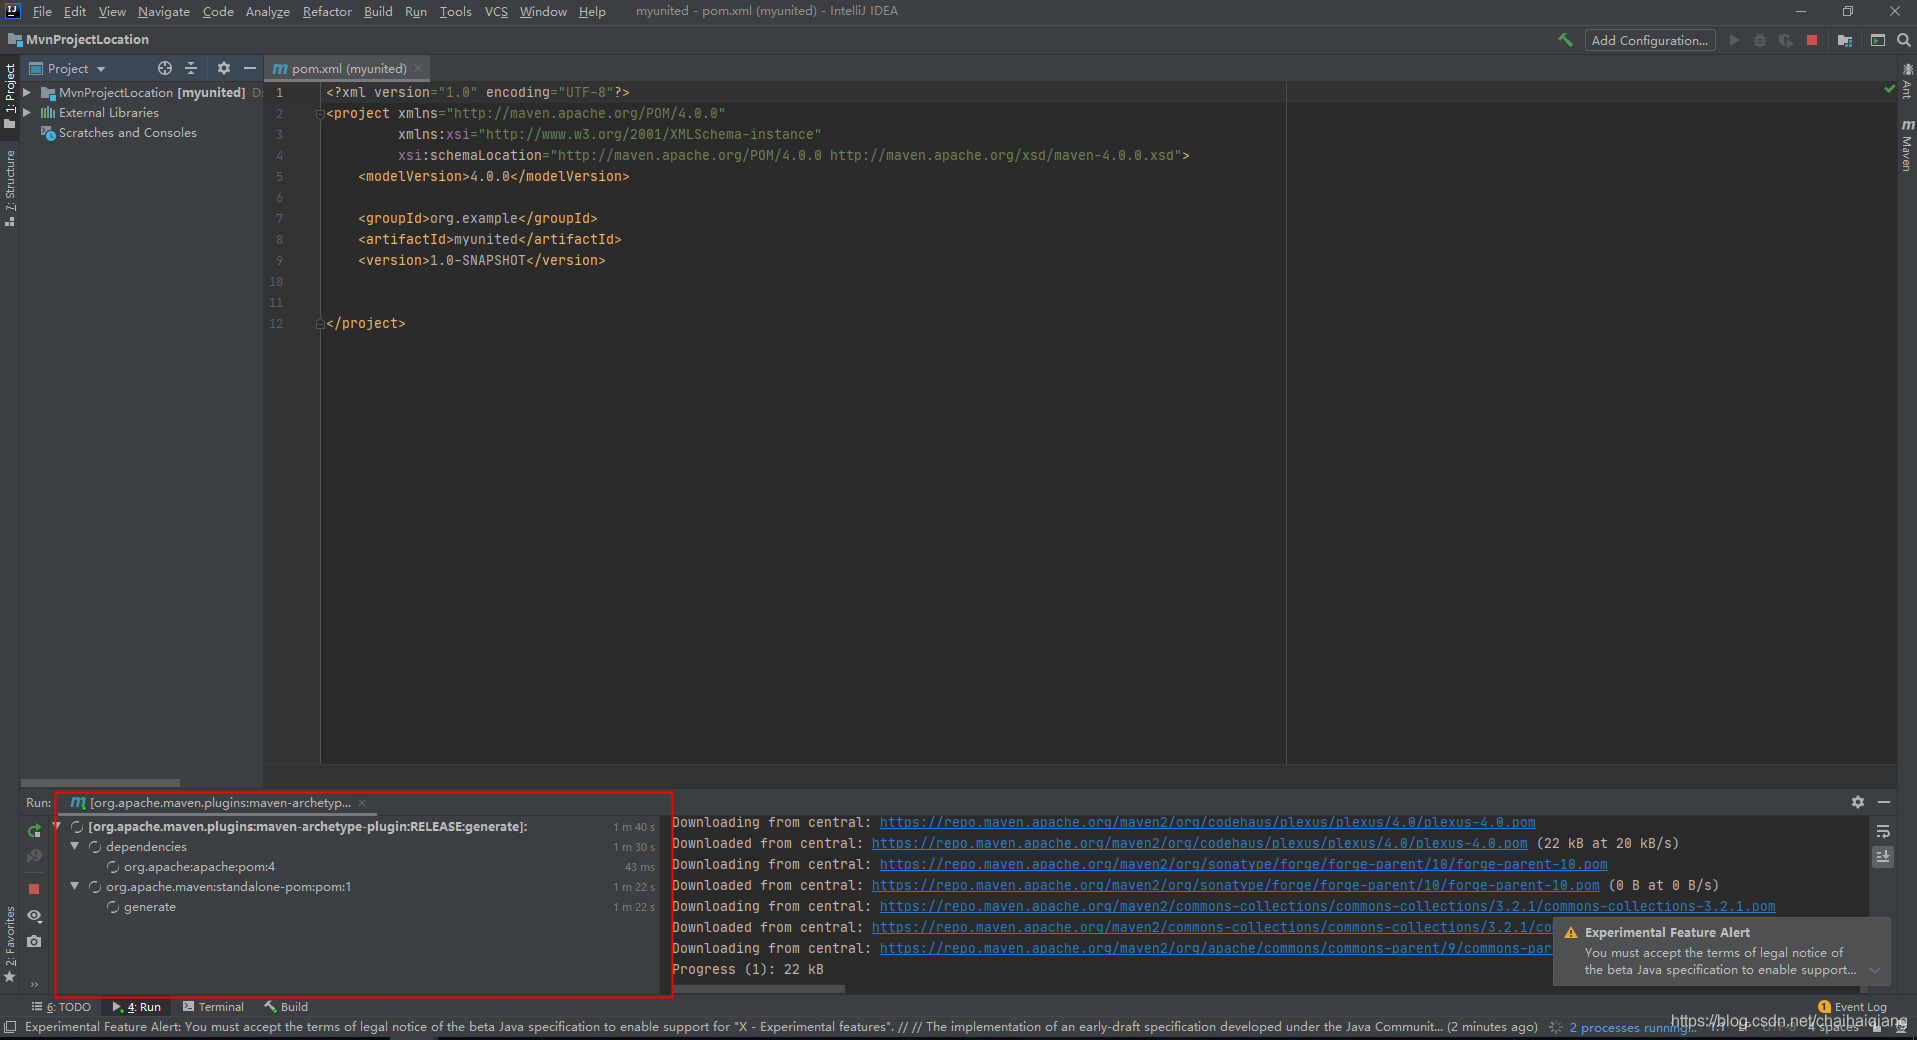Stop Maven run with red square in Run panel
This screenshot has width=1917, height=1040.
(34, 888)
